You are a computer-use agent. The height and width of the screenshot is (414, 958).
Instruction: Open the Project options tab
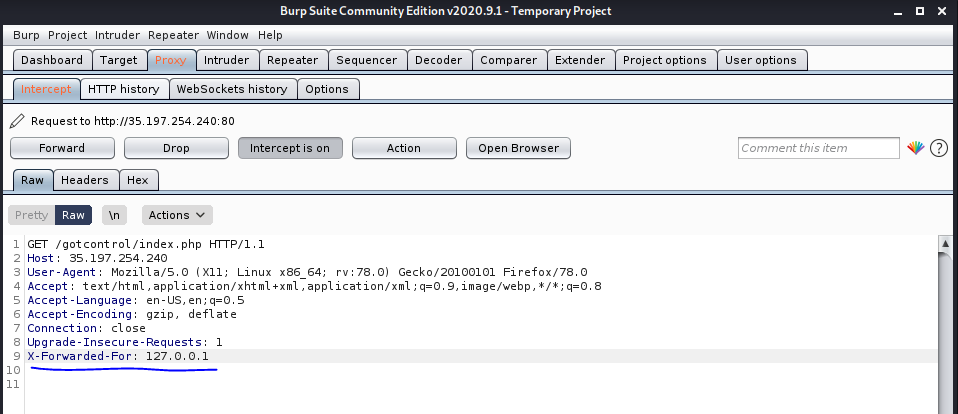pyautogui.click(x=665, y=60)
